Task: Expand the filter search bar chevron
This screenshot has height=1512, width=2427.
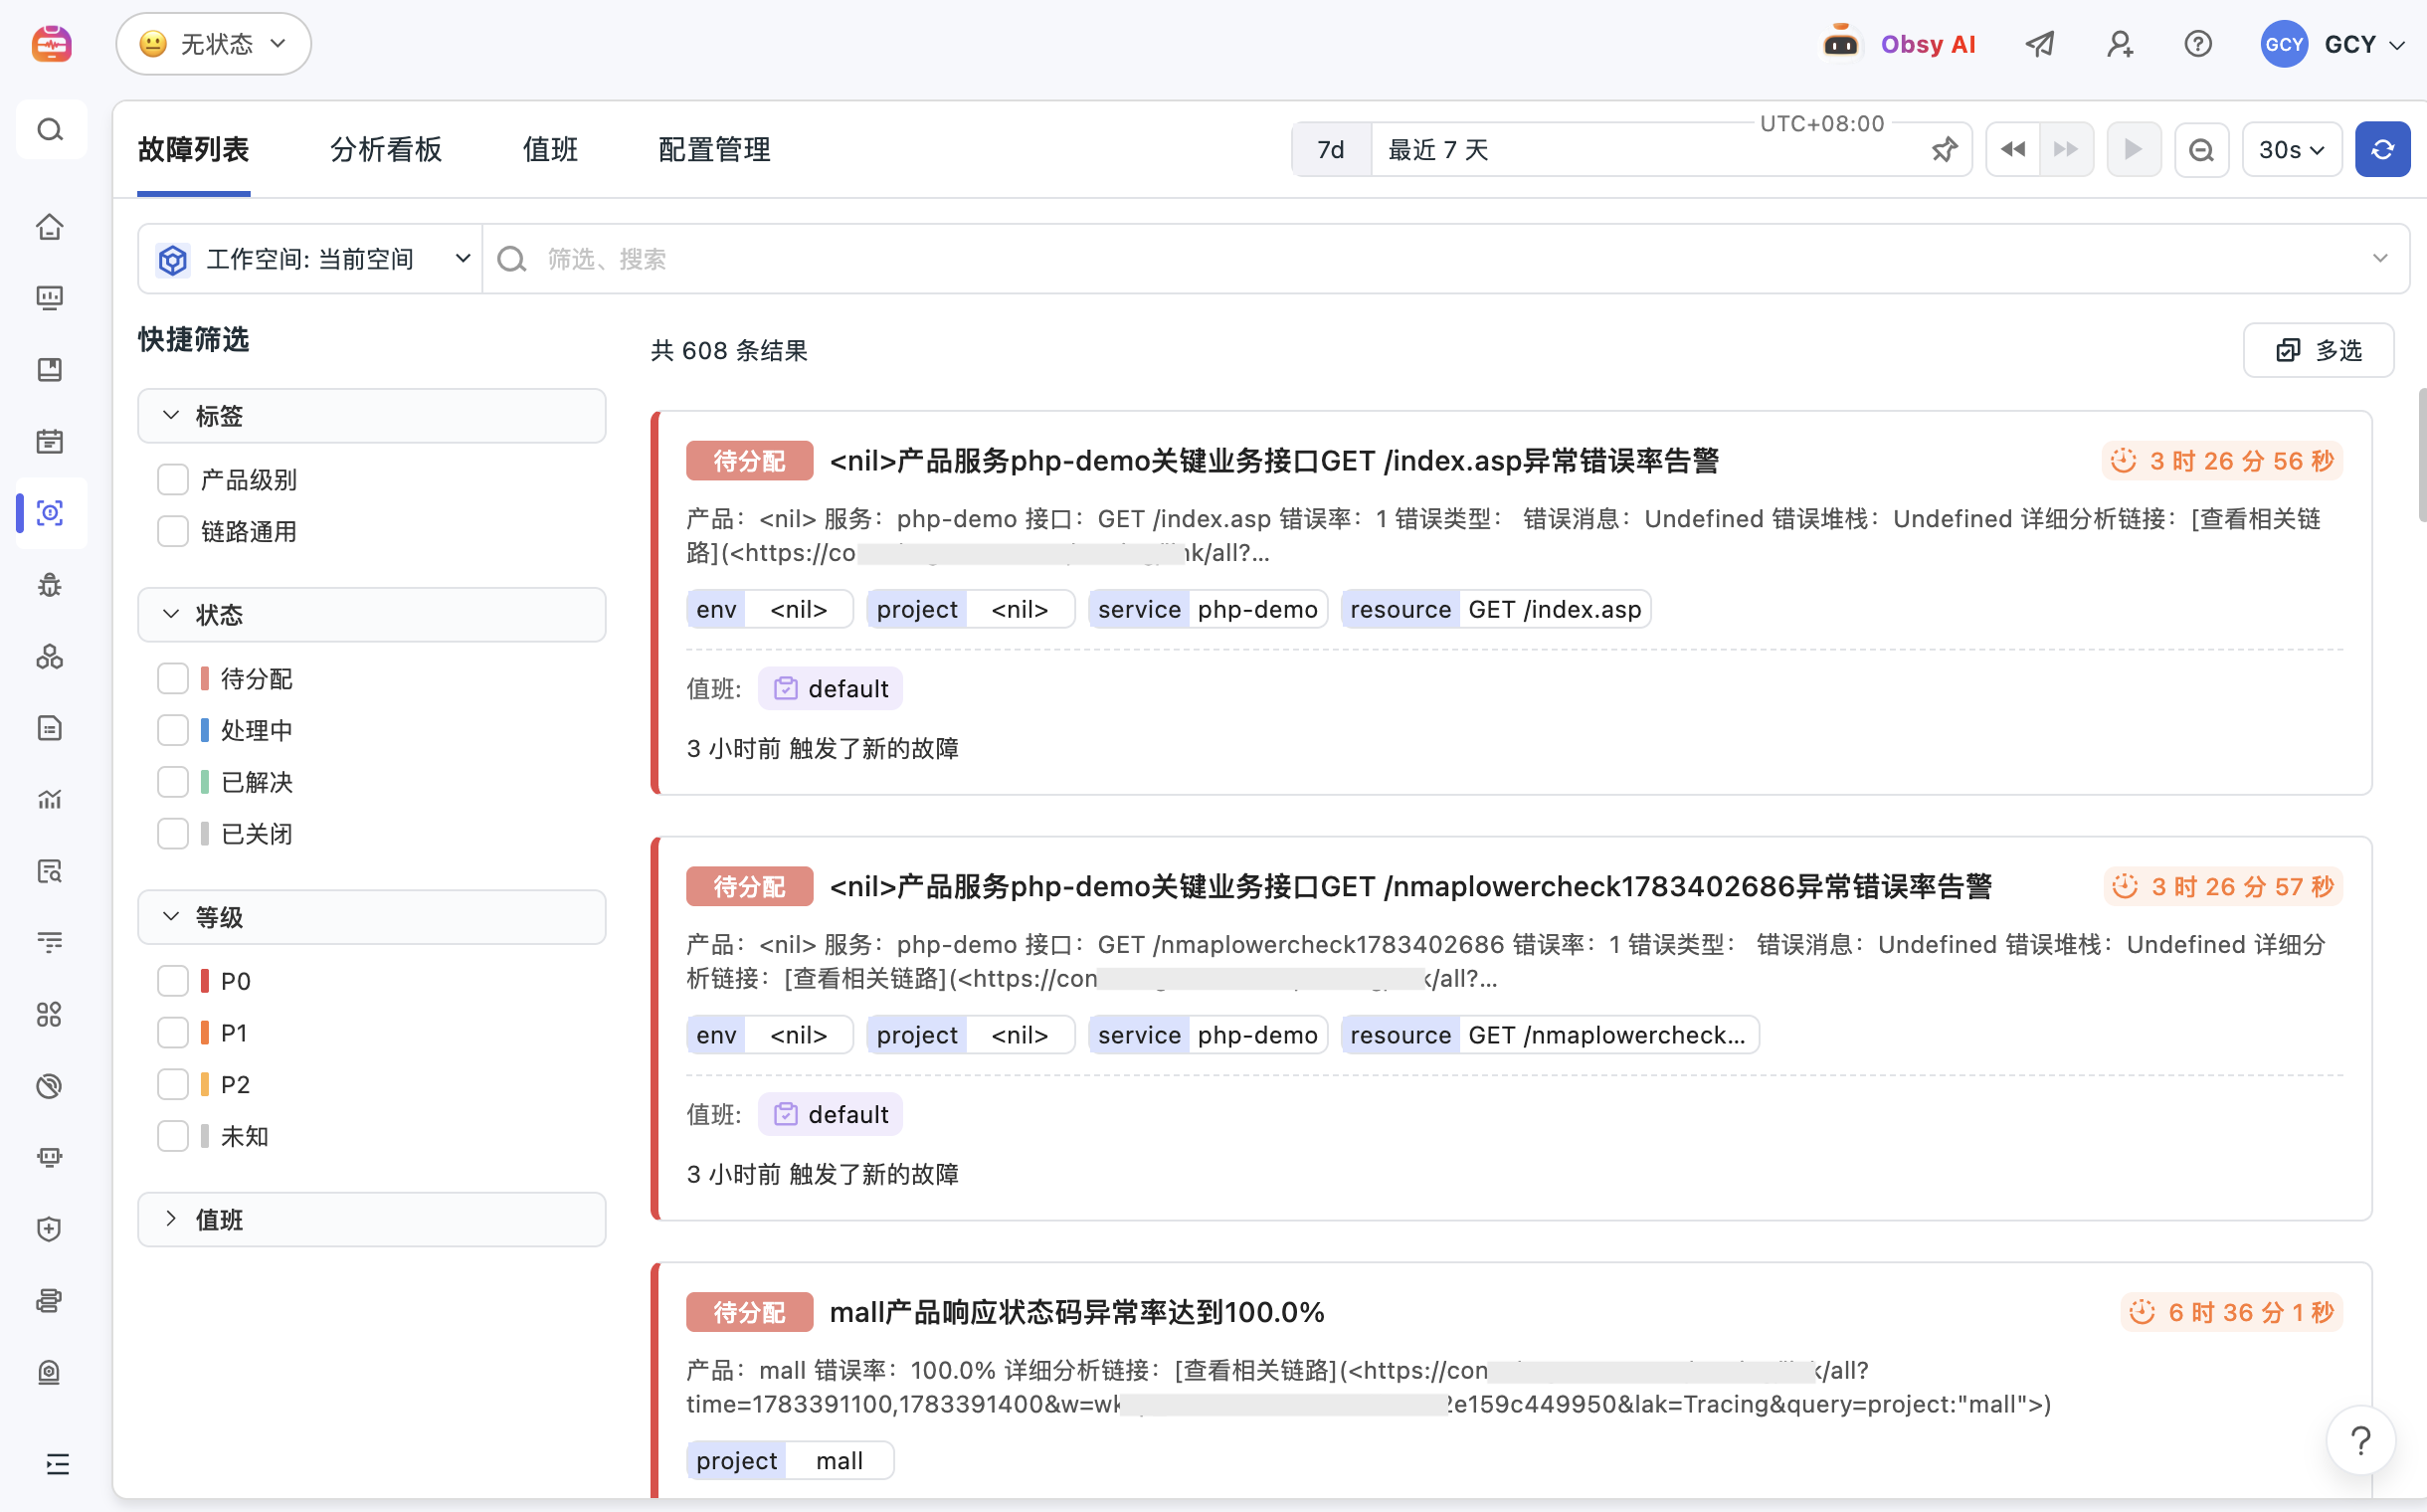Action: [x=2380, y=259]
